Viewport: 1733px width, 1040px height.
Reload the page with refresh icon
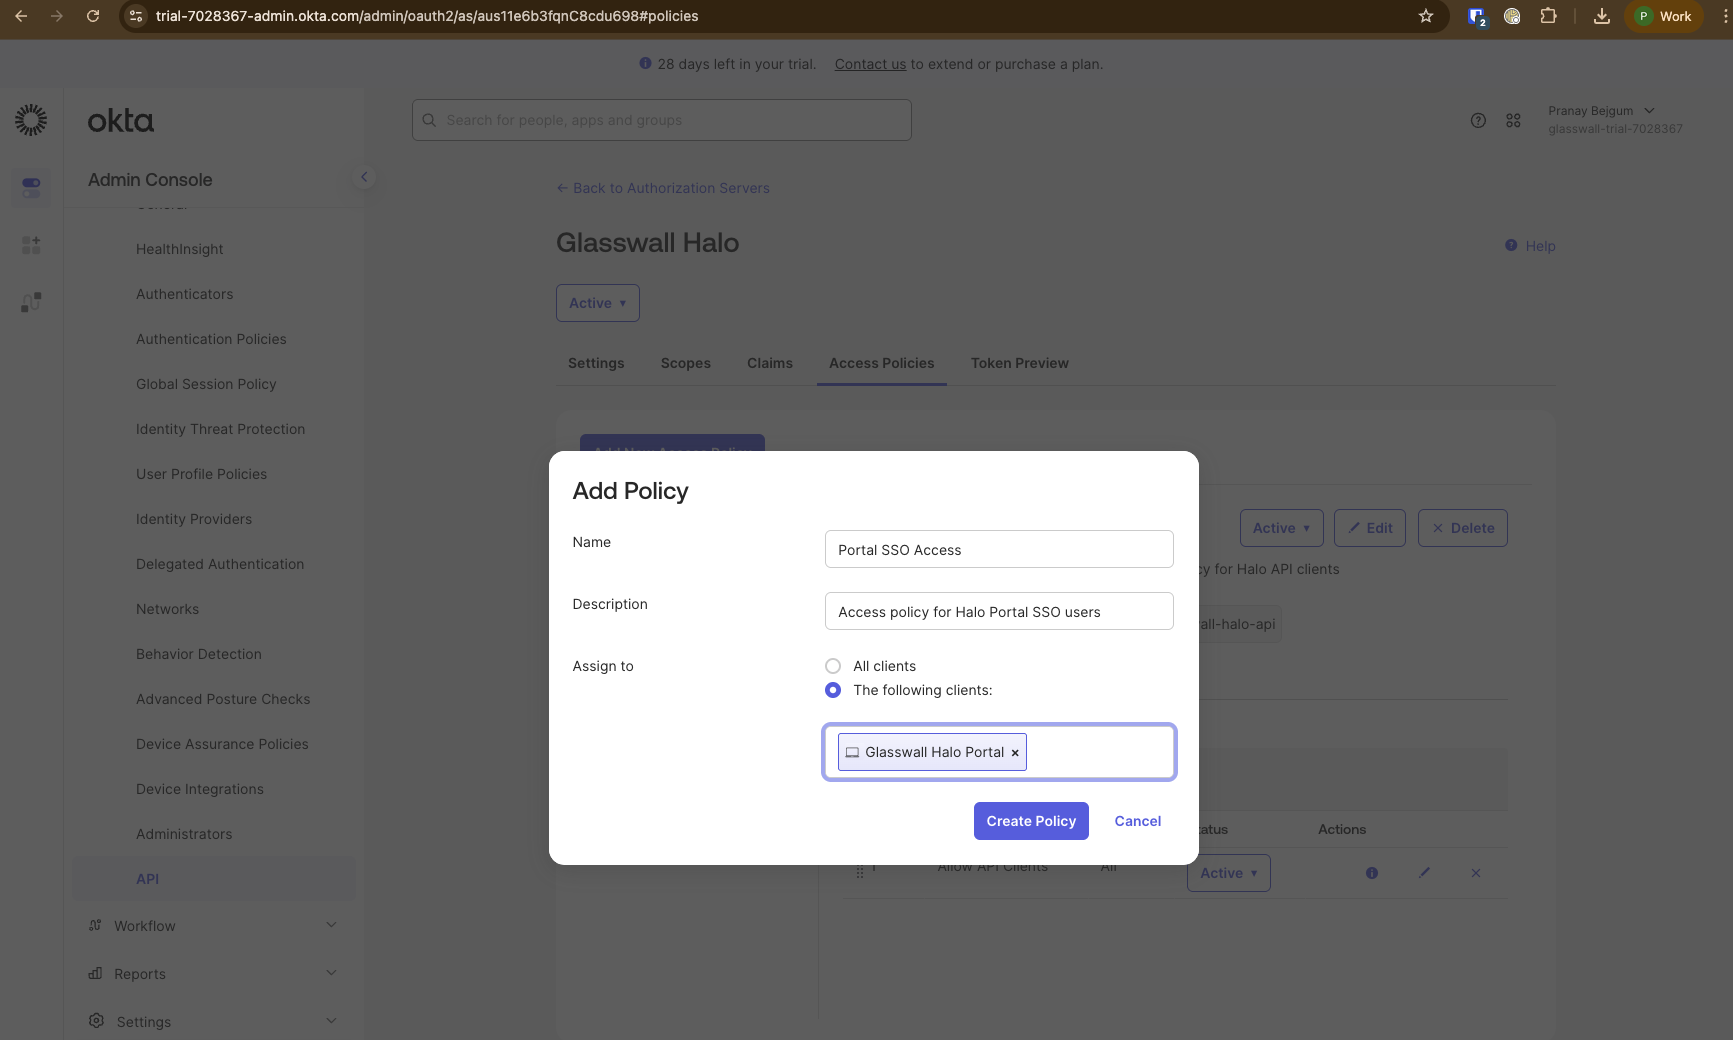pyautogui.click(x=93, y=16)
